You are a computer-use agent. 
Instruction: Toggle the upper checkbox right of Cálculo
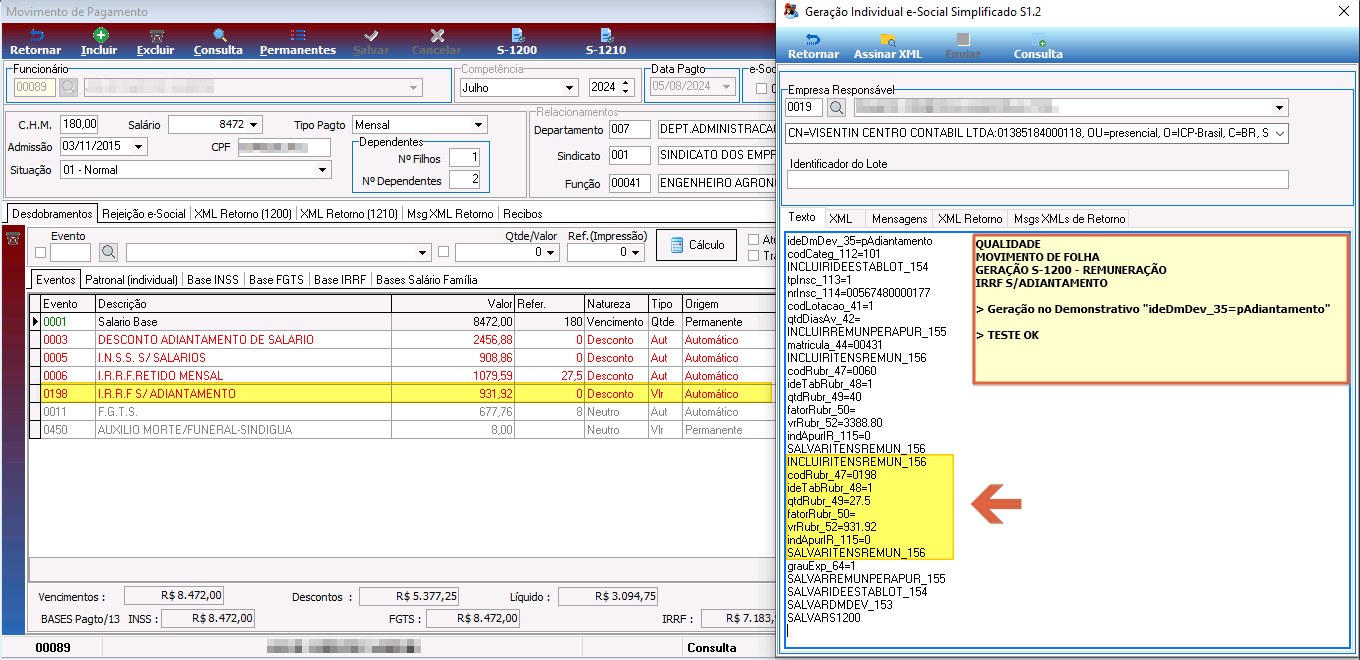[754, 240]
